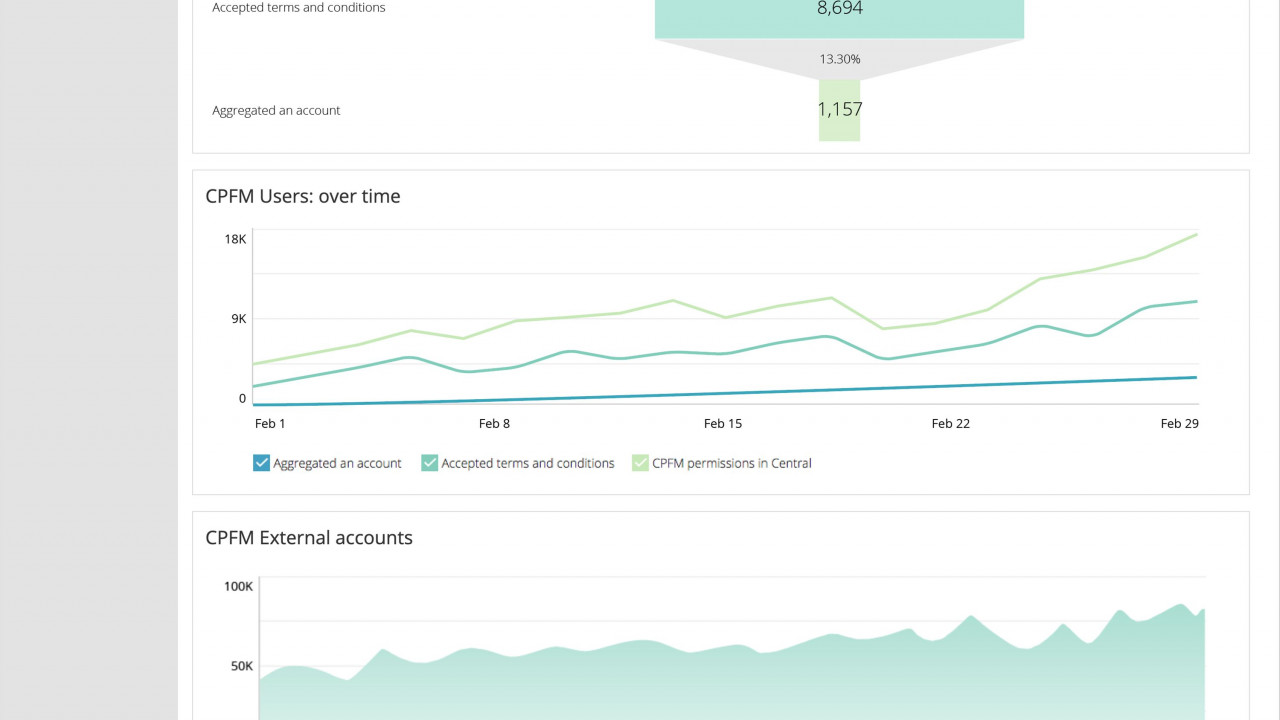1280x720 pixels.
Task: Click the CPFM External accounts heading
Action: 309,538
